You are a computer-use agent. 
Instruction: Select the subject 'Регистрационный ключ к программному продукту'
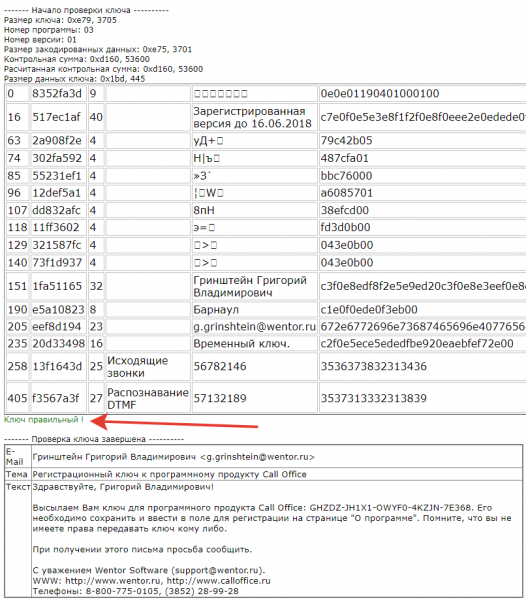coord(147,474)
